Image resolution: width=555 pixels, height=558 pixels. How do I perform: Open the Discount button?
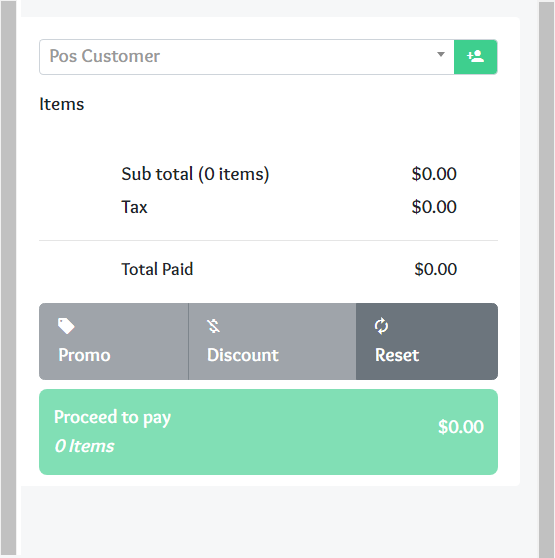click(272, 341)
